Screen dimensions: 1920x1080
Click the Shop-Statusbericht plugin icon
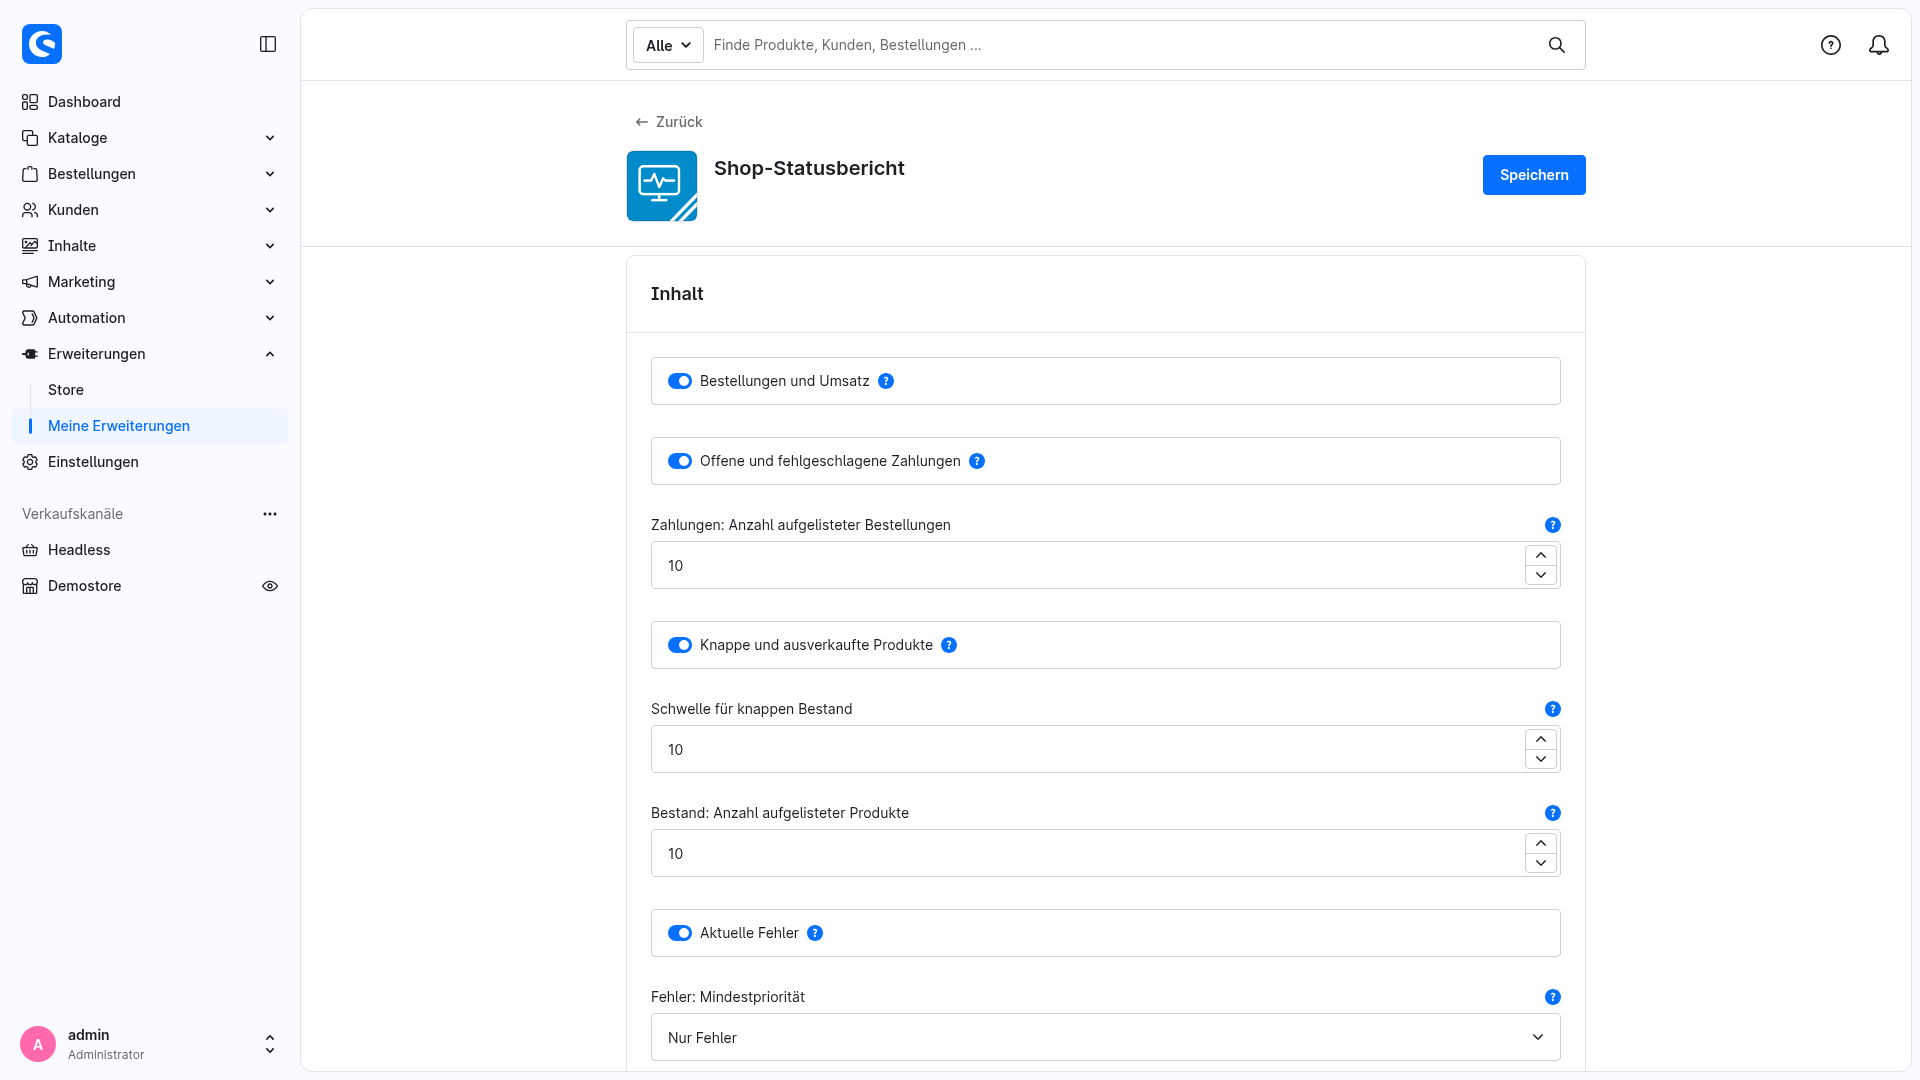(x=662, y=186)
